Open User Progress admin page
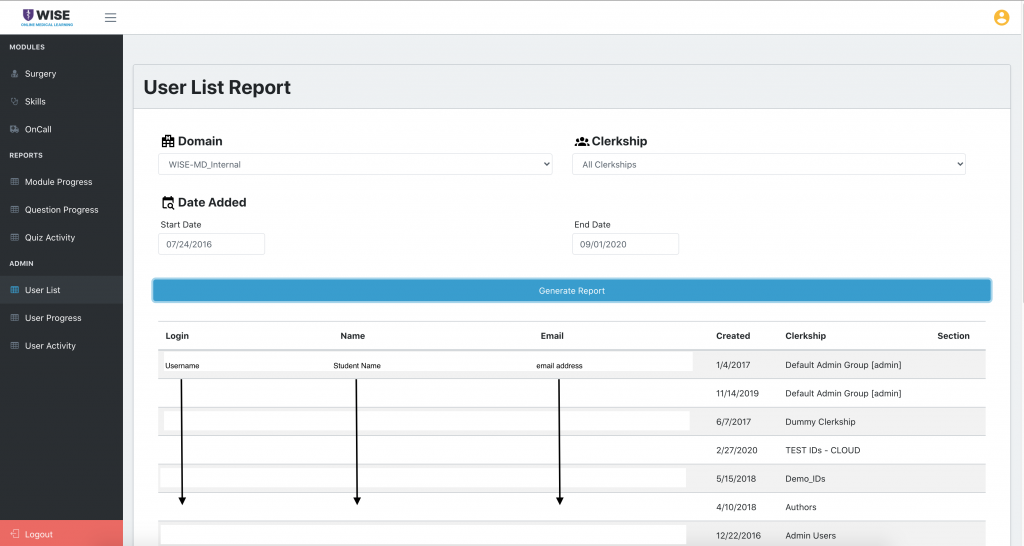 [53, 318]
